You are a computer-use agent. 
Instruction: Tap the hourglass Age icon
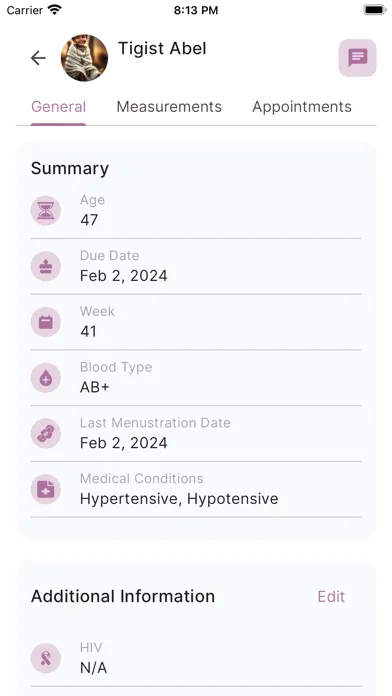[46, 210]
